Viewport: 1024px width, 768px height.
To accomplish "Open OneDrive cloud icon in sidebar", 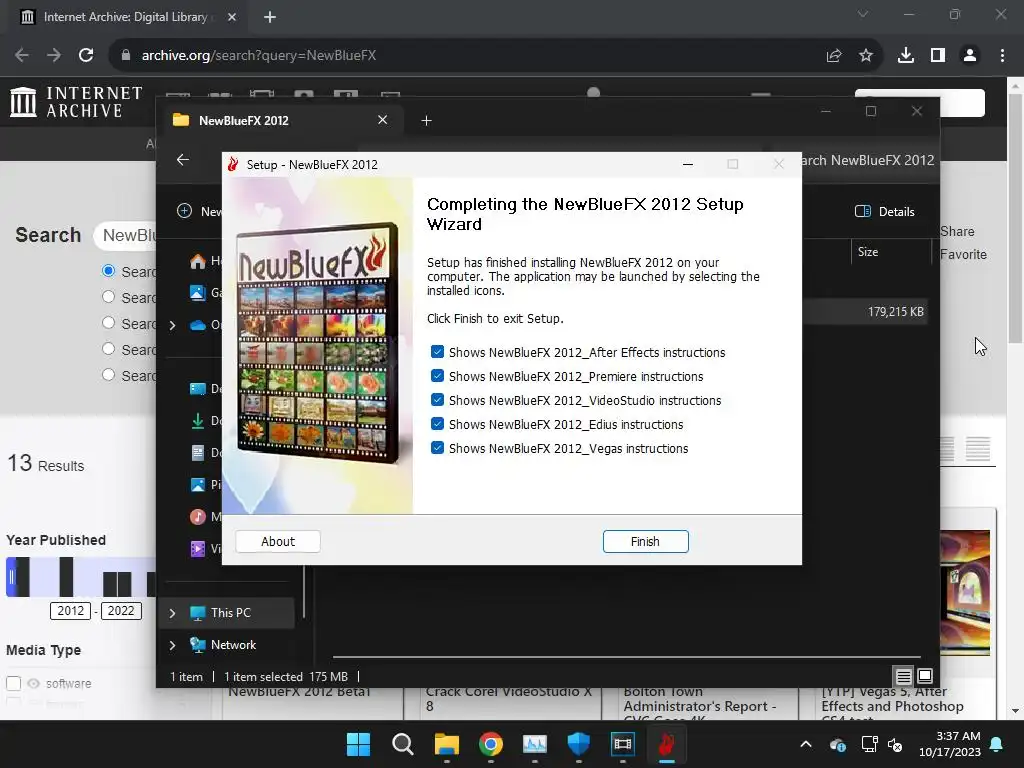I will tap(198, 325).
